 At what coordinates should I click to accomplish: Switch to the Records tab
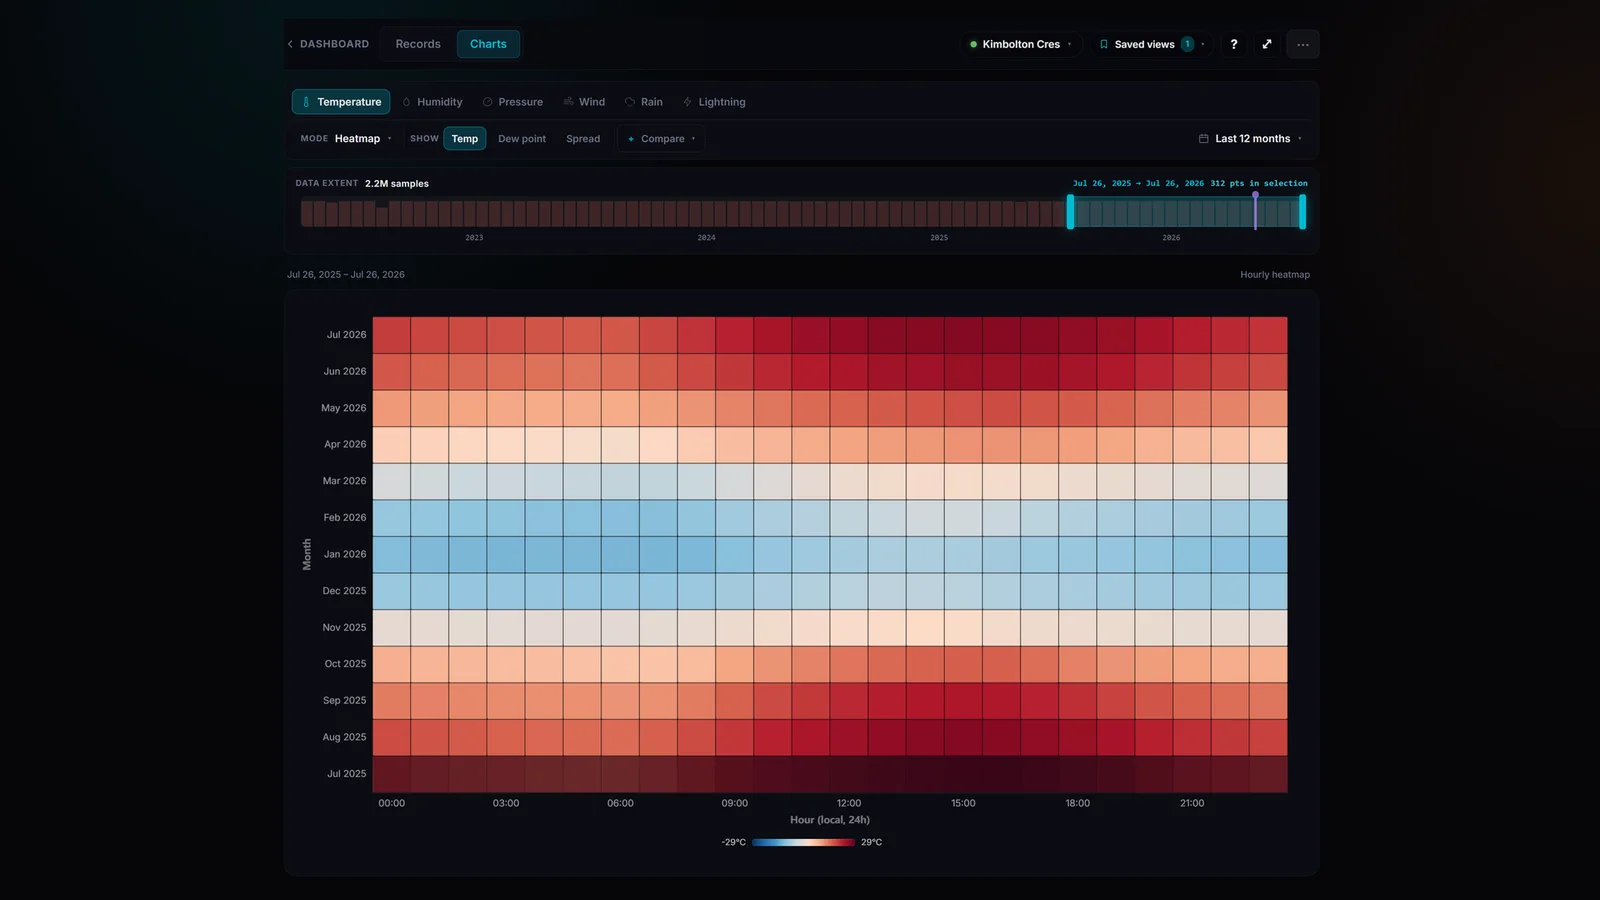(418, 44)
